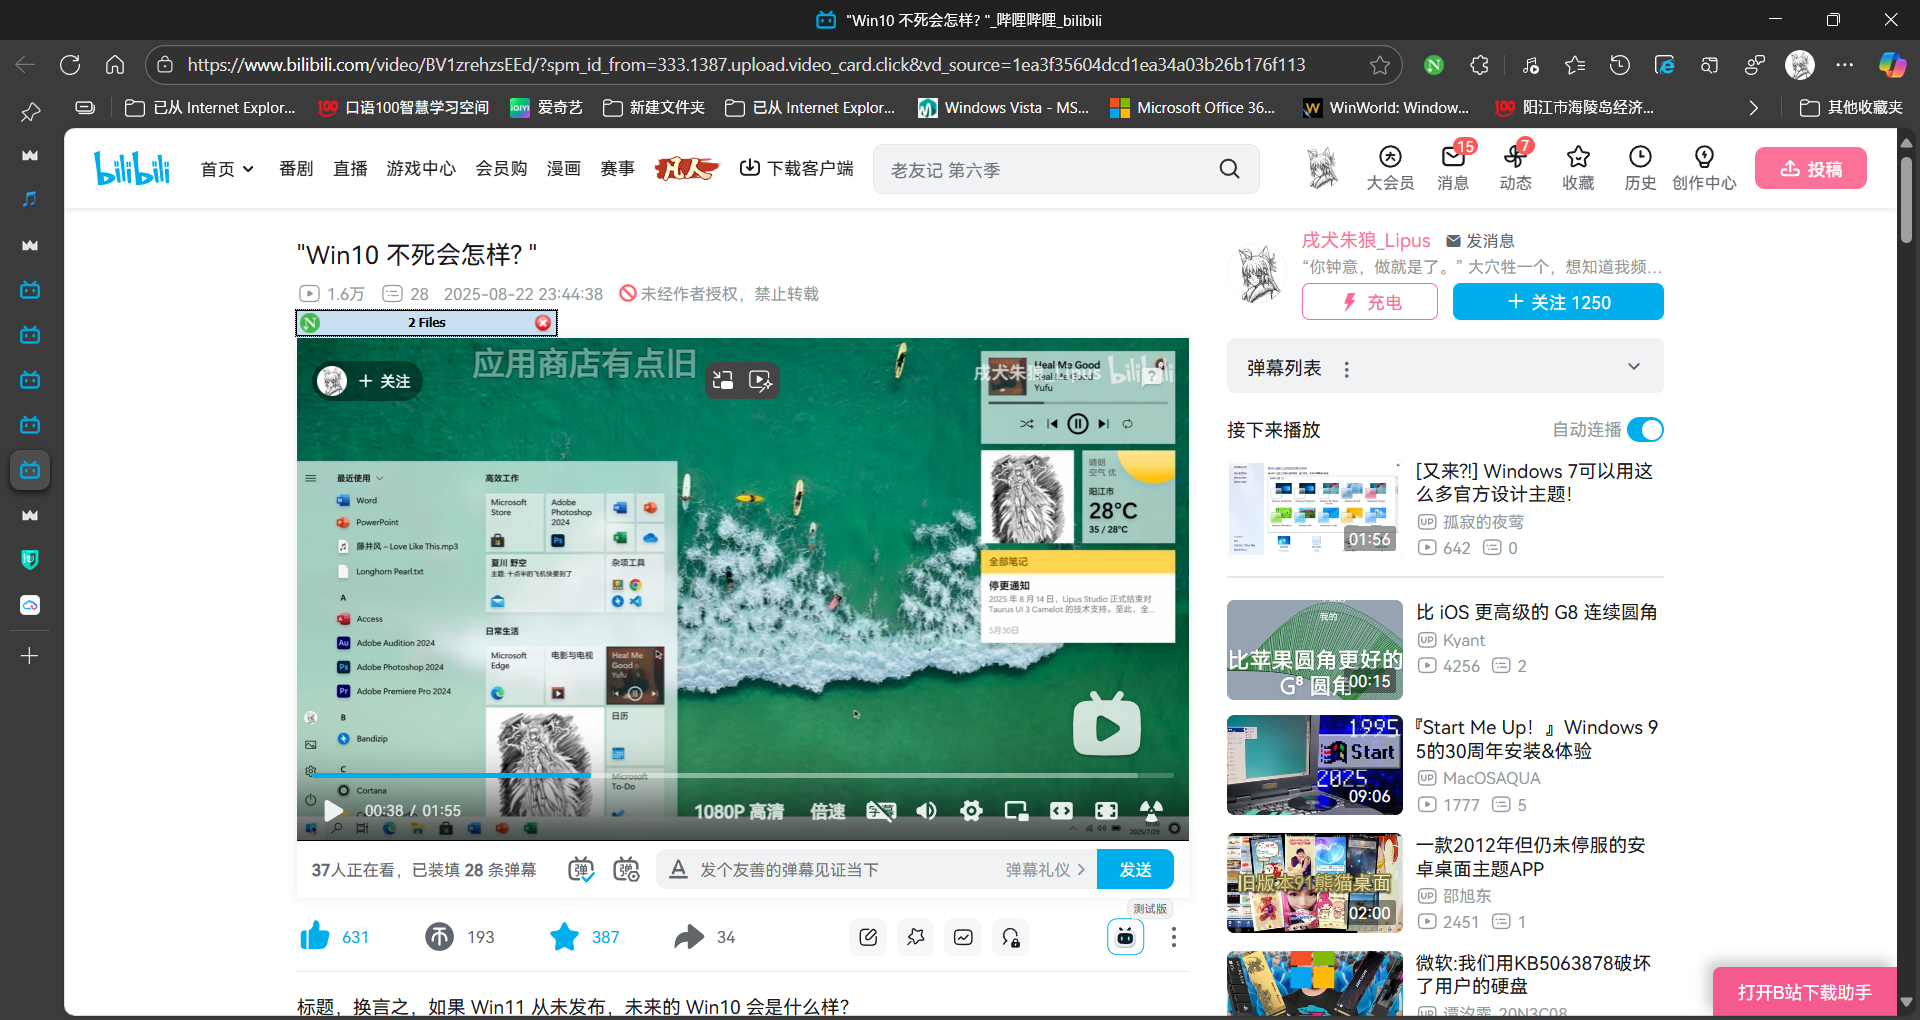The width and height of the screenshot is (1920, 1020).
Task: Click the green N extension icon in Edge toolbar
Action: click(1433, 65)
